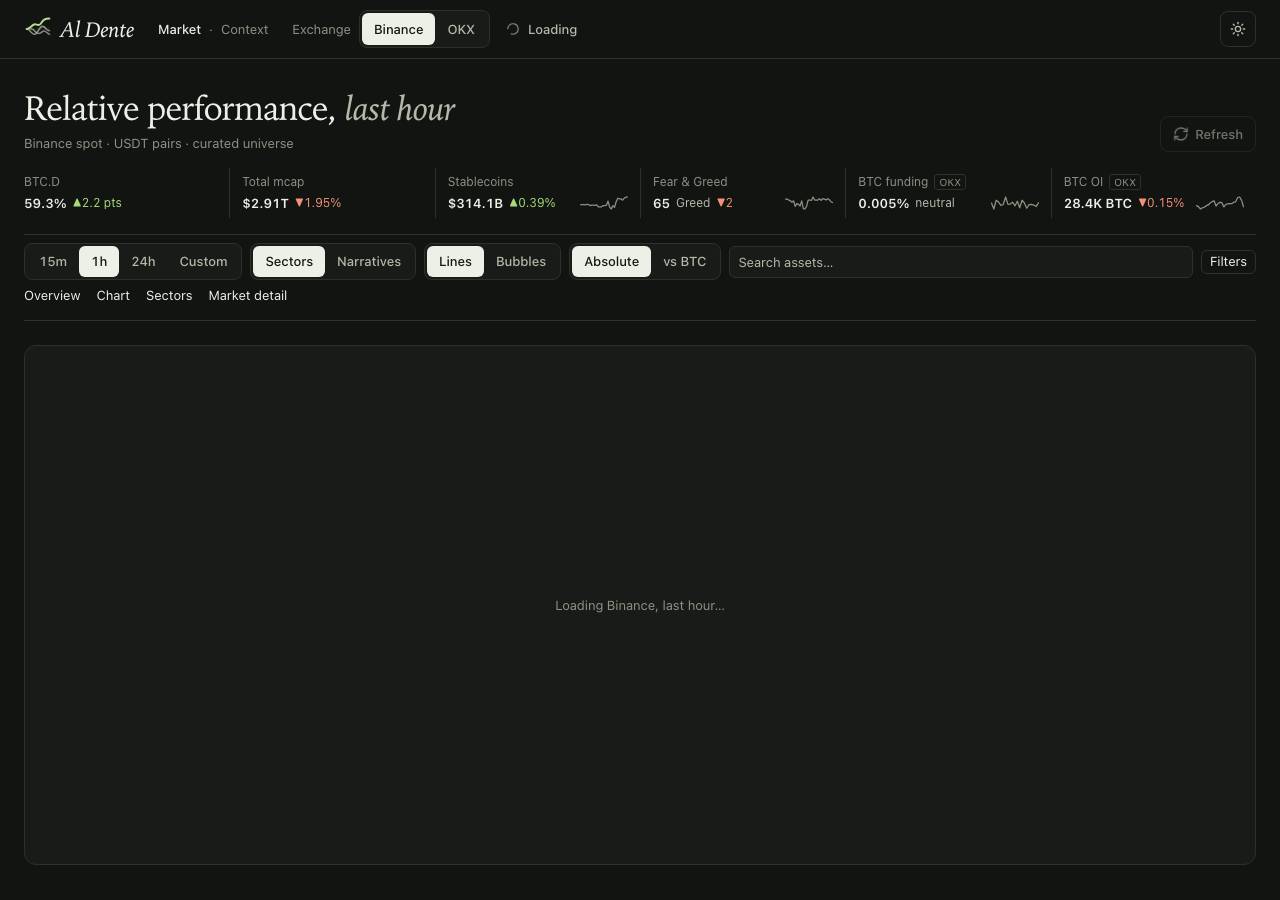Screen dimensions: 1280x900
Task: Select Binance exchange
Action: pyautogui.click(x=398, y=29)
